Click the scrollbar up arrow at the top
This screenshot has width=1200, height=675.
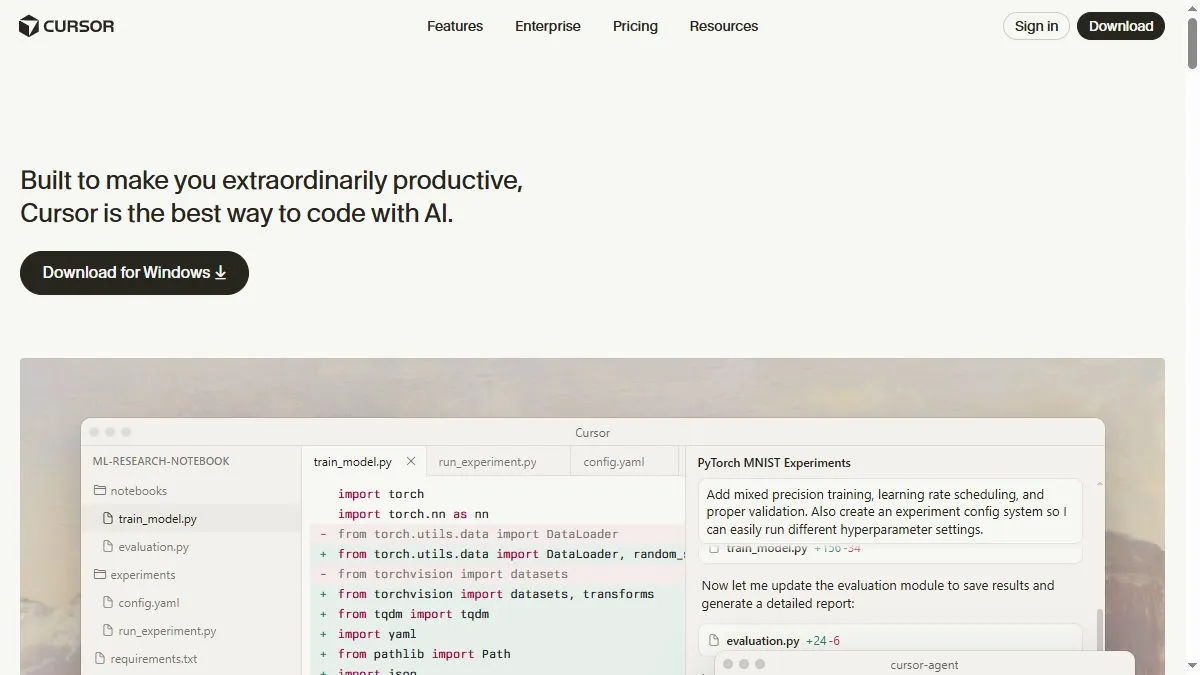coord(1192,7)
